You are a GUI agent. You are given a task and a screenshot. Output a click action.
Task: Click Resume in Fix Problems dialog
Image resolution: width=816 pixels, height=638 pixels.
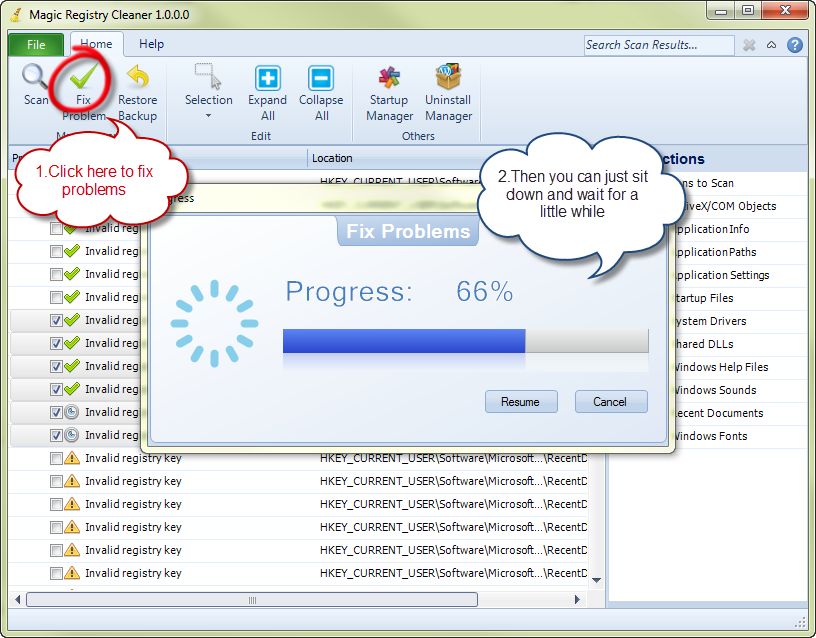point(521,402)
